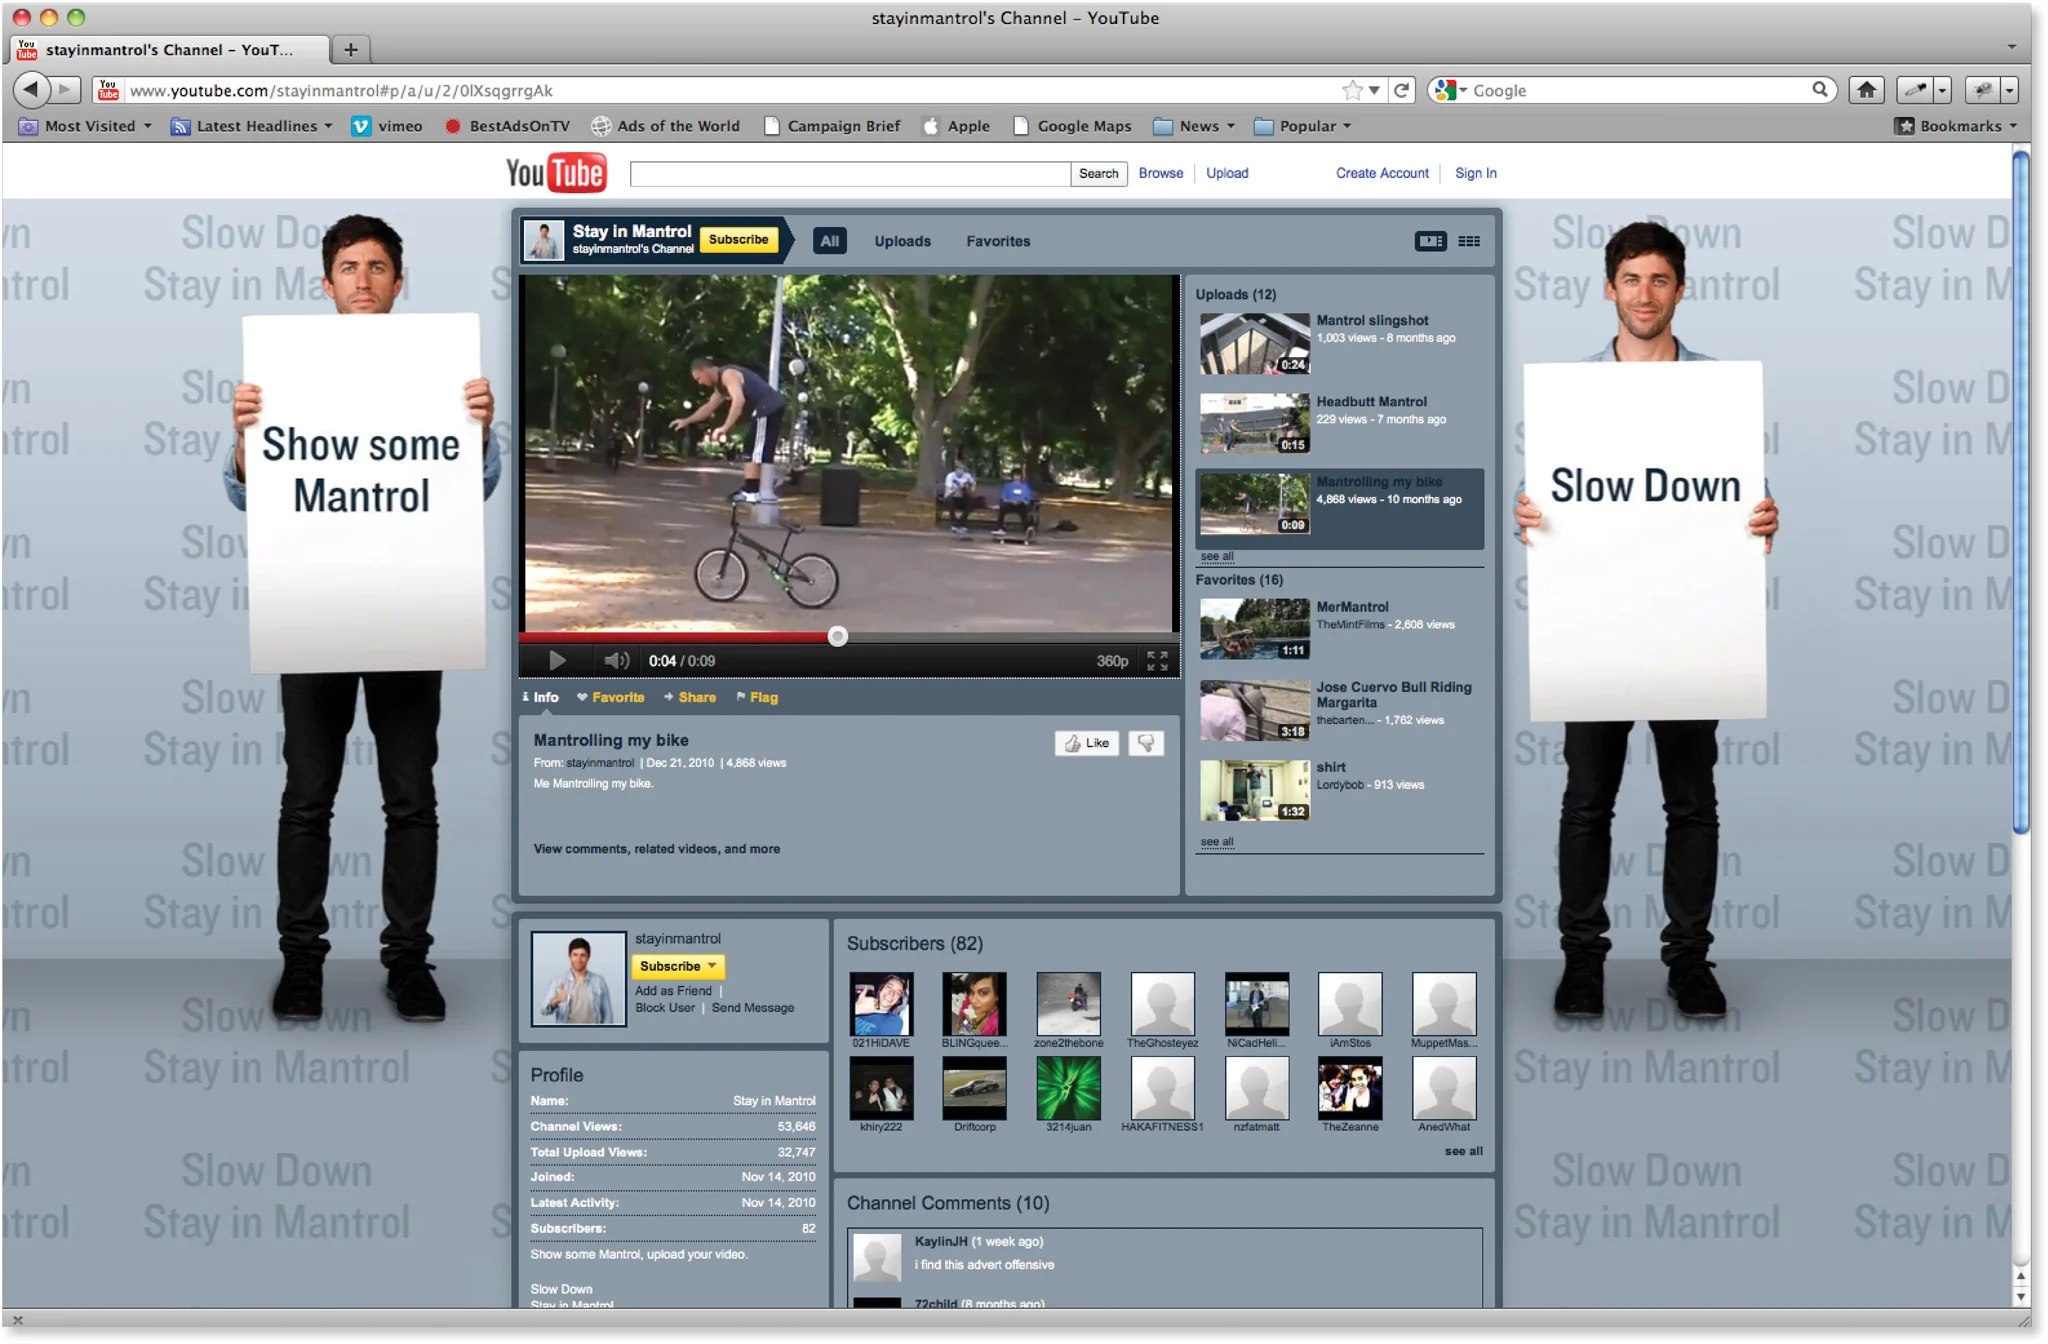Open the browser home page icon
Screen dimensions: 2048x1344
1866,90
